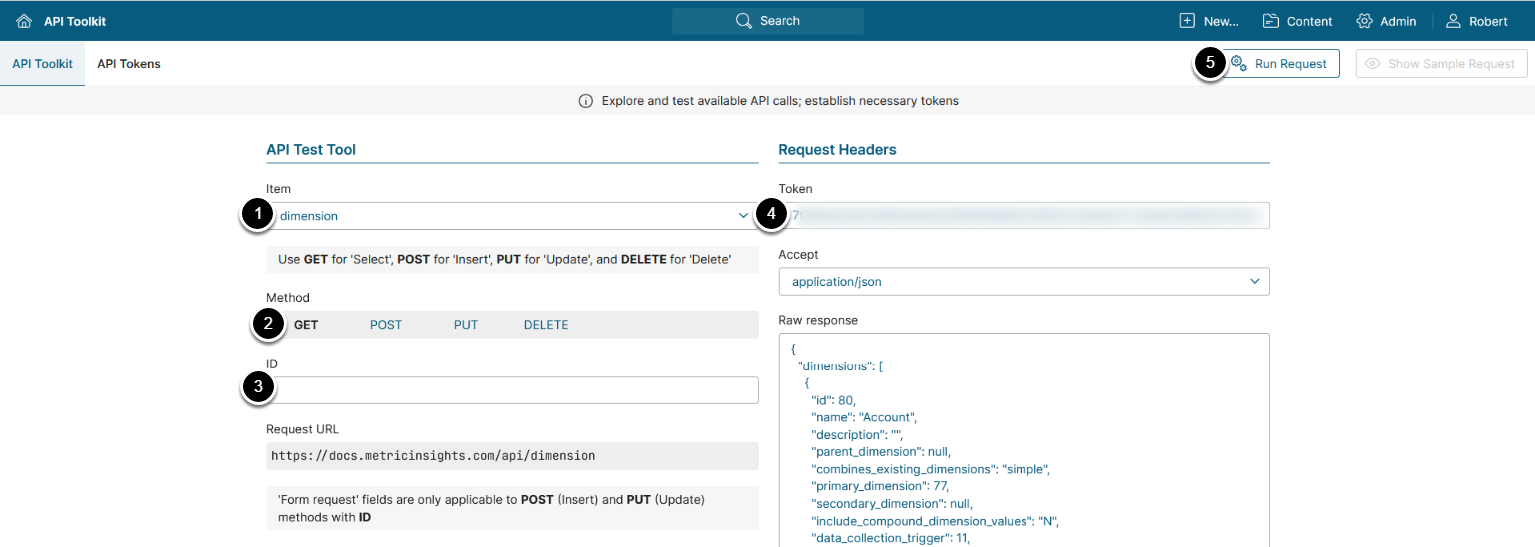Click the home icon in top bar
The height and width of the screenshot is (547, 1535).
pyautogui.click(x=24, y=21)
